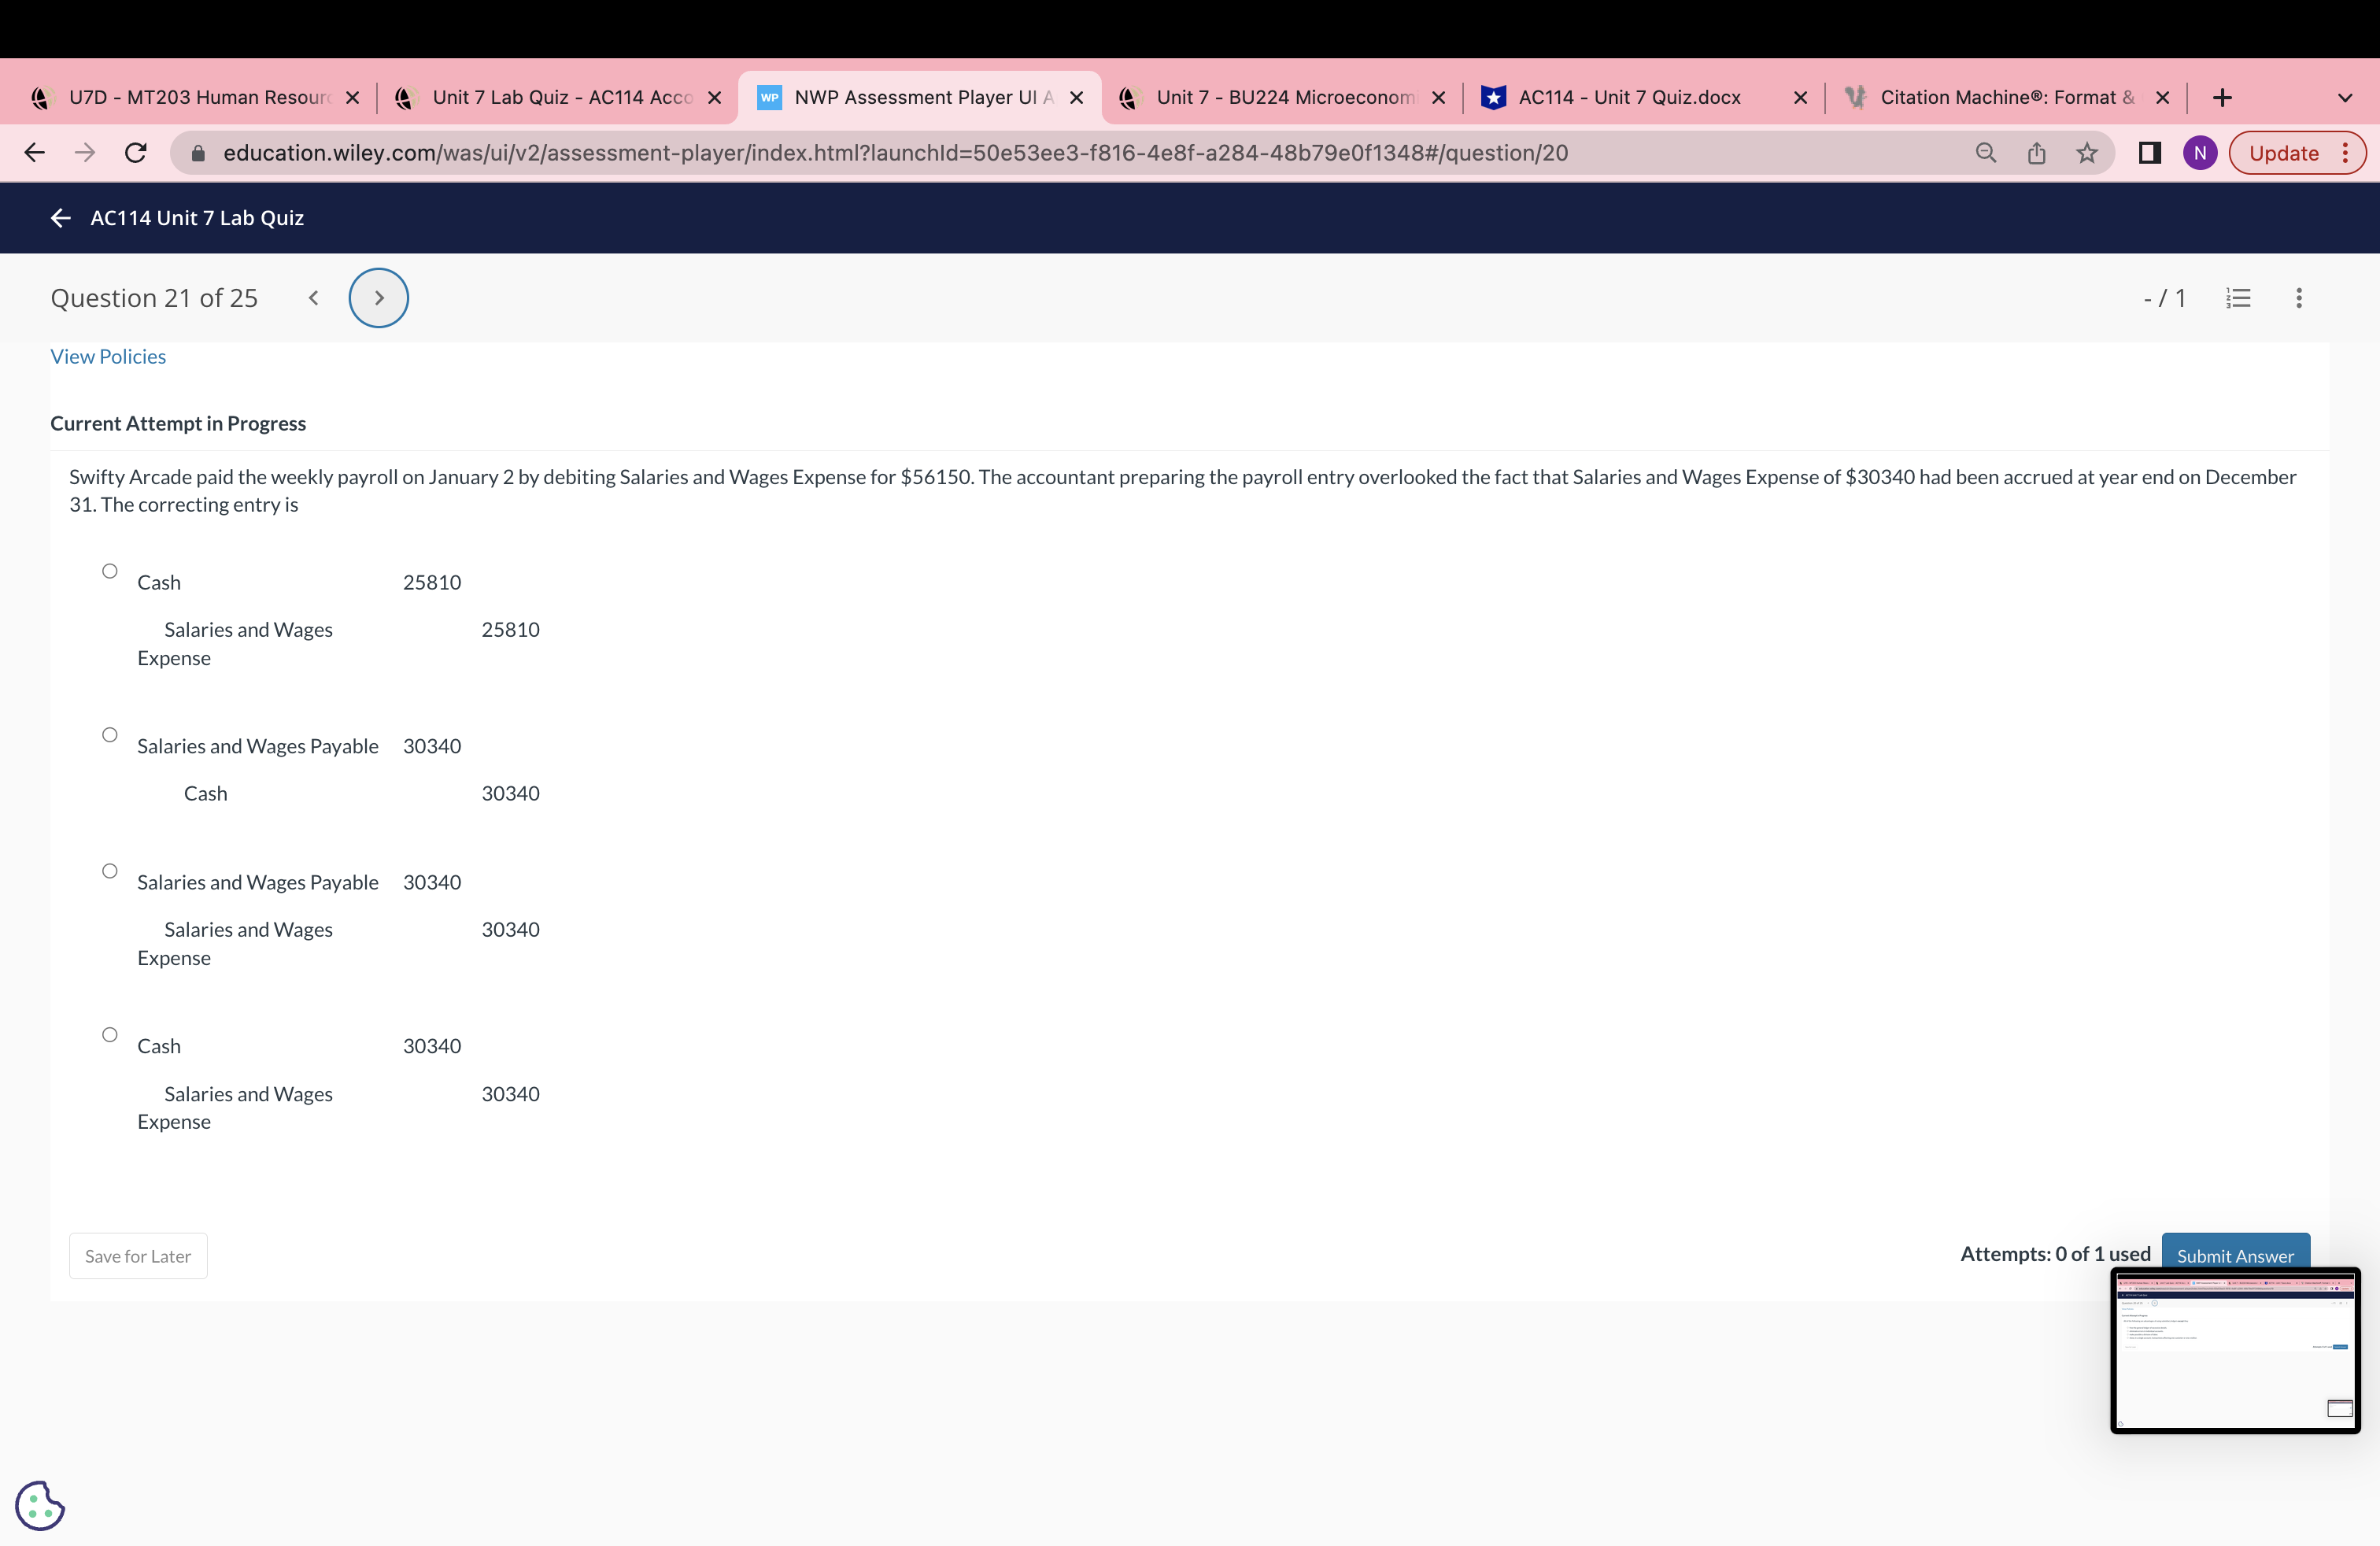Click the bookmark star icon
This screenshot has height=1546, width=2380.
pos(2087,153)
